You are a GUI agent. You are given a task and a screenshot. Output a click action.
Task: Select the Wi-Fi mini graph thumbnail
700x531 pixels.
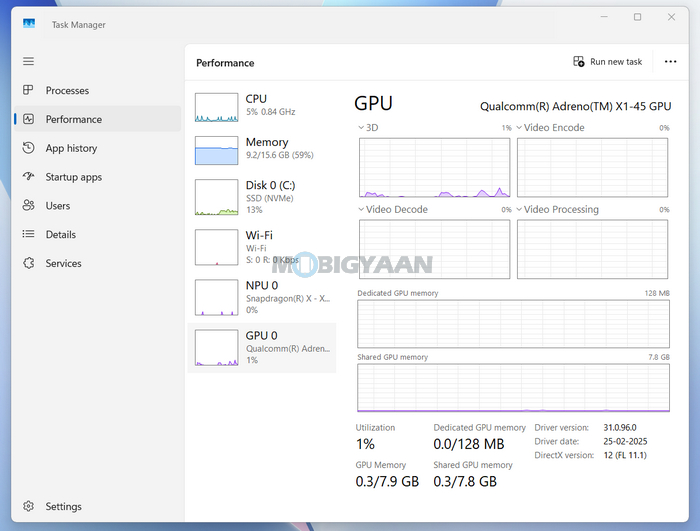217,247
